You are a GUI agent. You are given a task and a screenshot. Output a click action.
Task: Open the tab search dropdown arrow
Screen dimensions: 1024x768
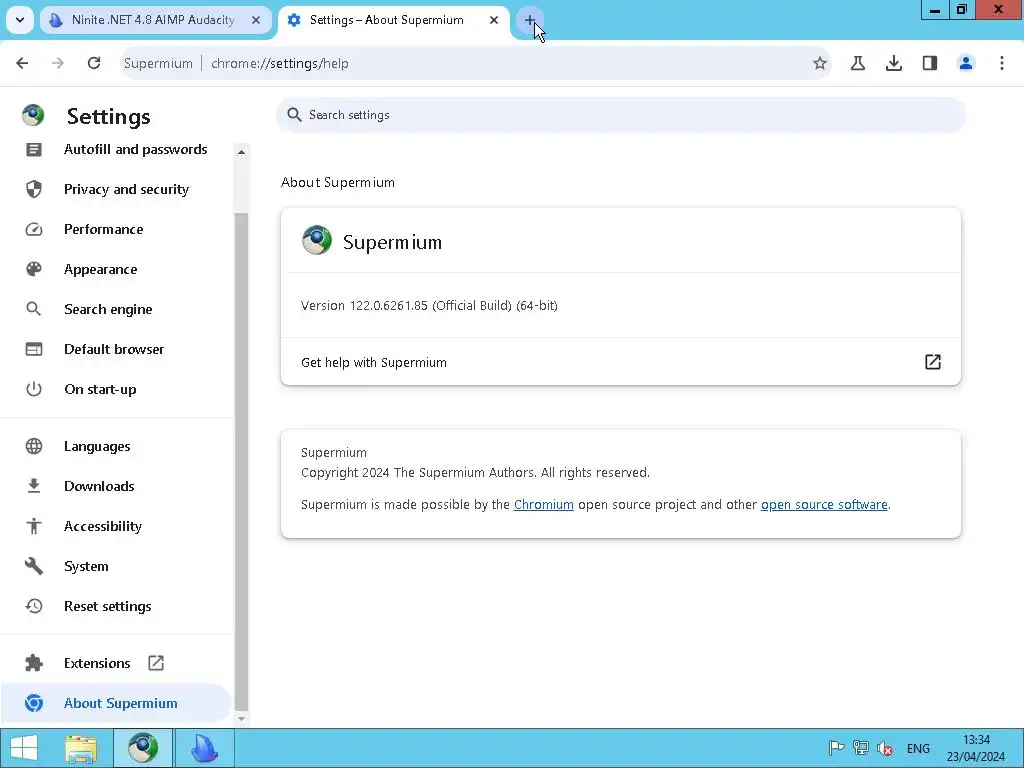(x=20, y=20)
